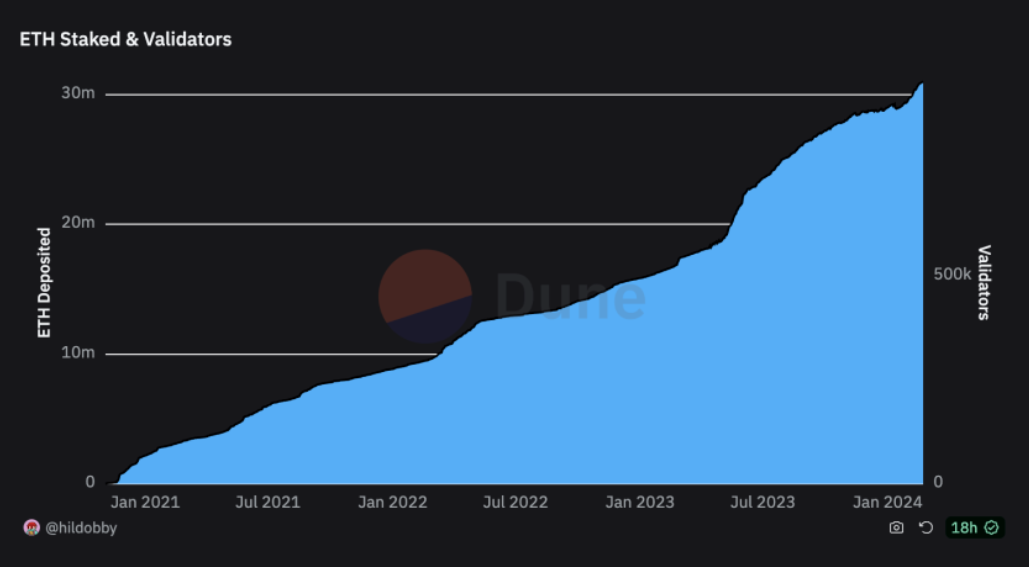The width and height of the screenshot is (1029, 567).
Task: Click the camera screenshot icon
Action: [896, 528]
